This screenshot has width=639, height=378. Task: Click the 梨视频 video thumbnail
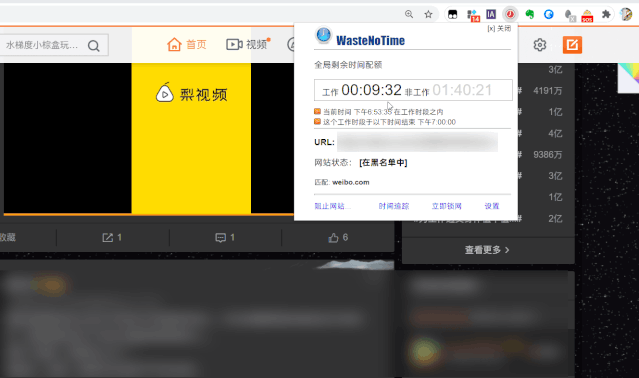(x=149, y=138)
